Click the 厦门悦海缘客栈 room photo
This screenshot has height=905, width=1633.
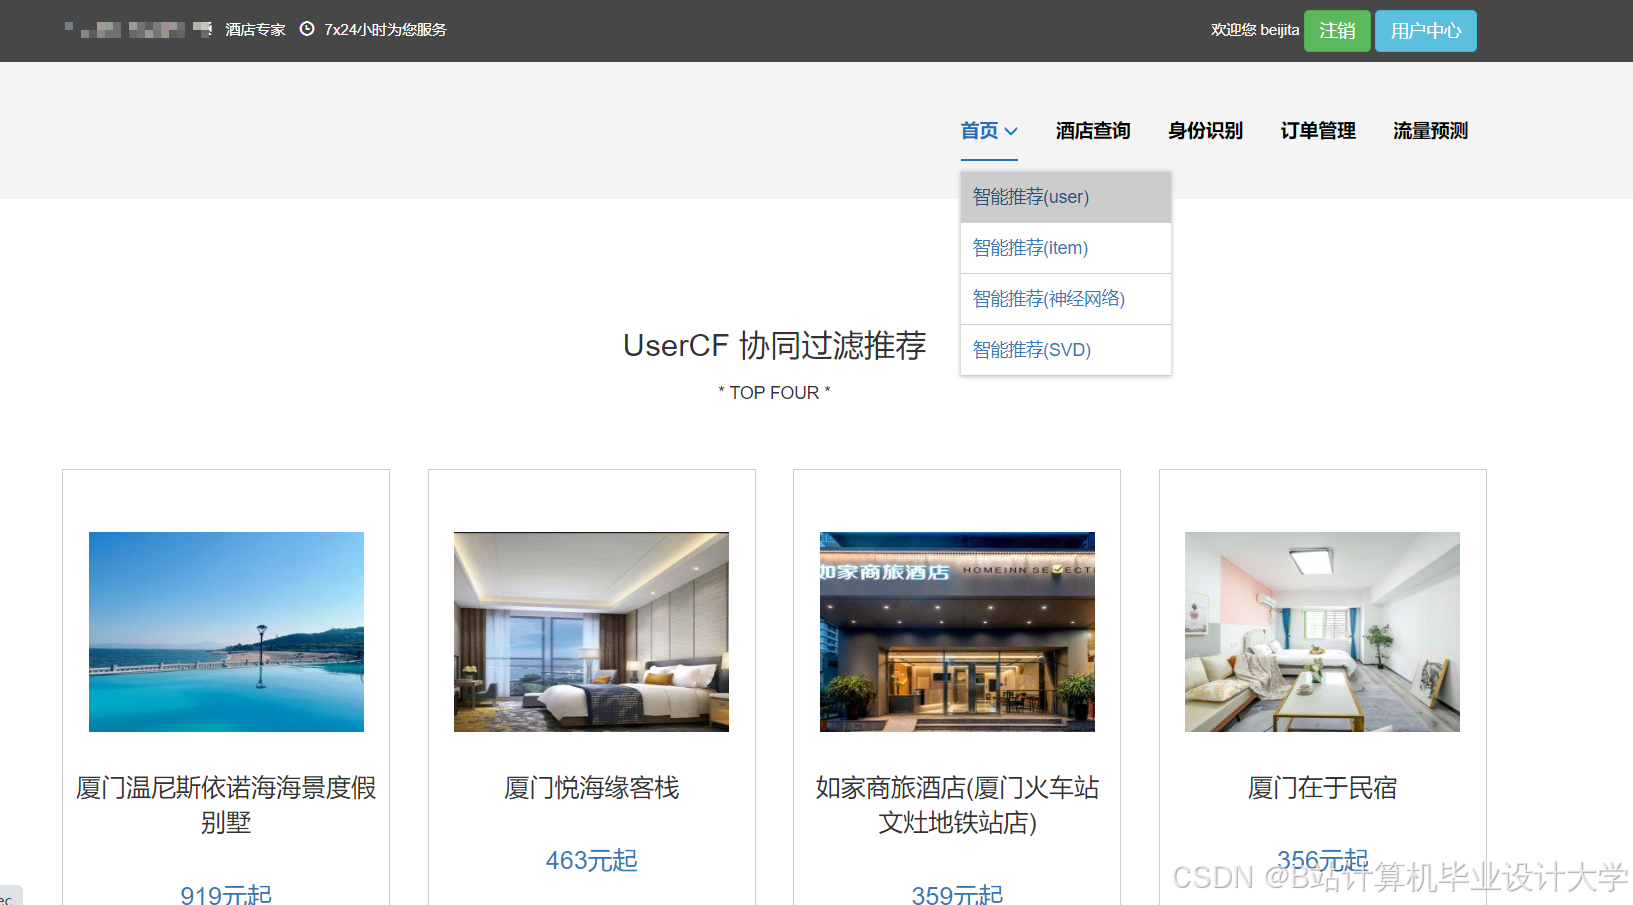591,631
